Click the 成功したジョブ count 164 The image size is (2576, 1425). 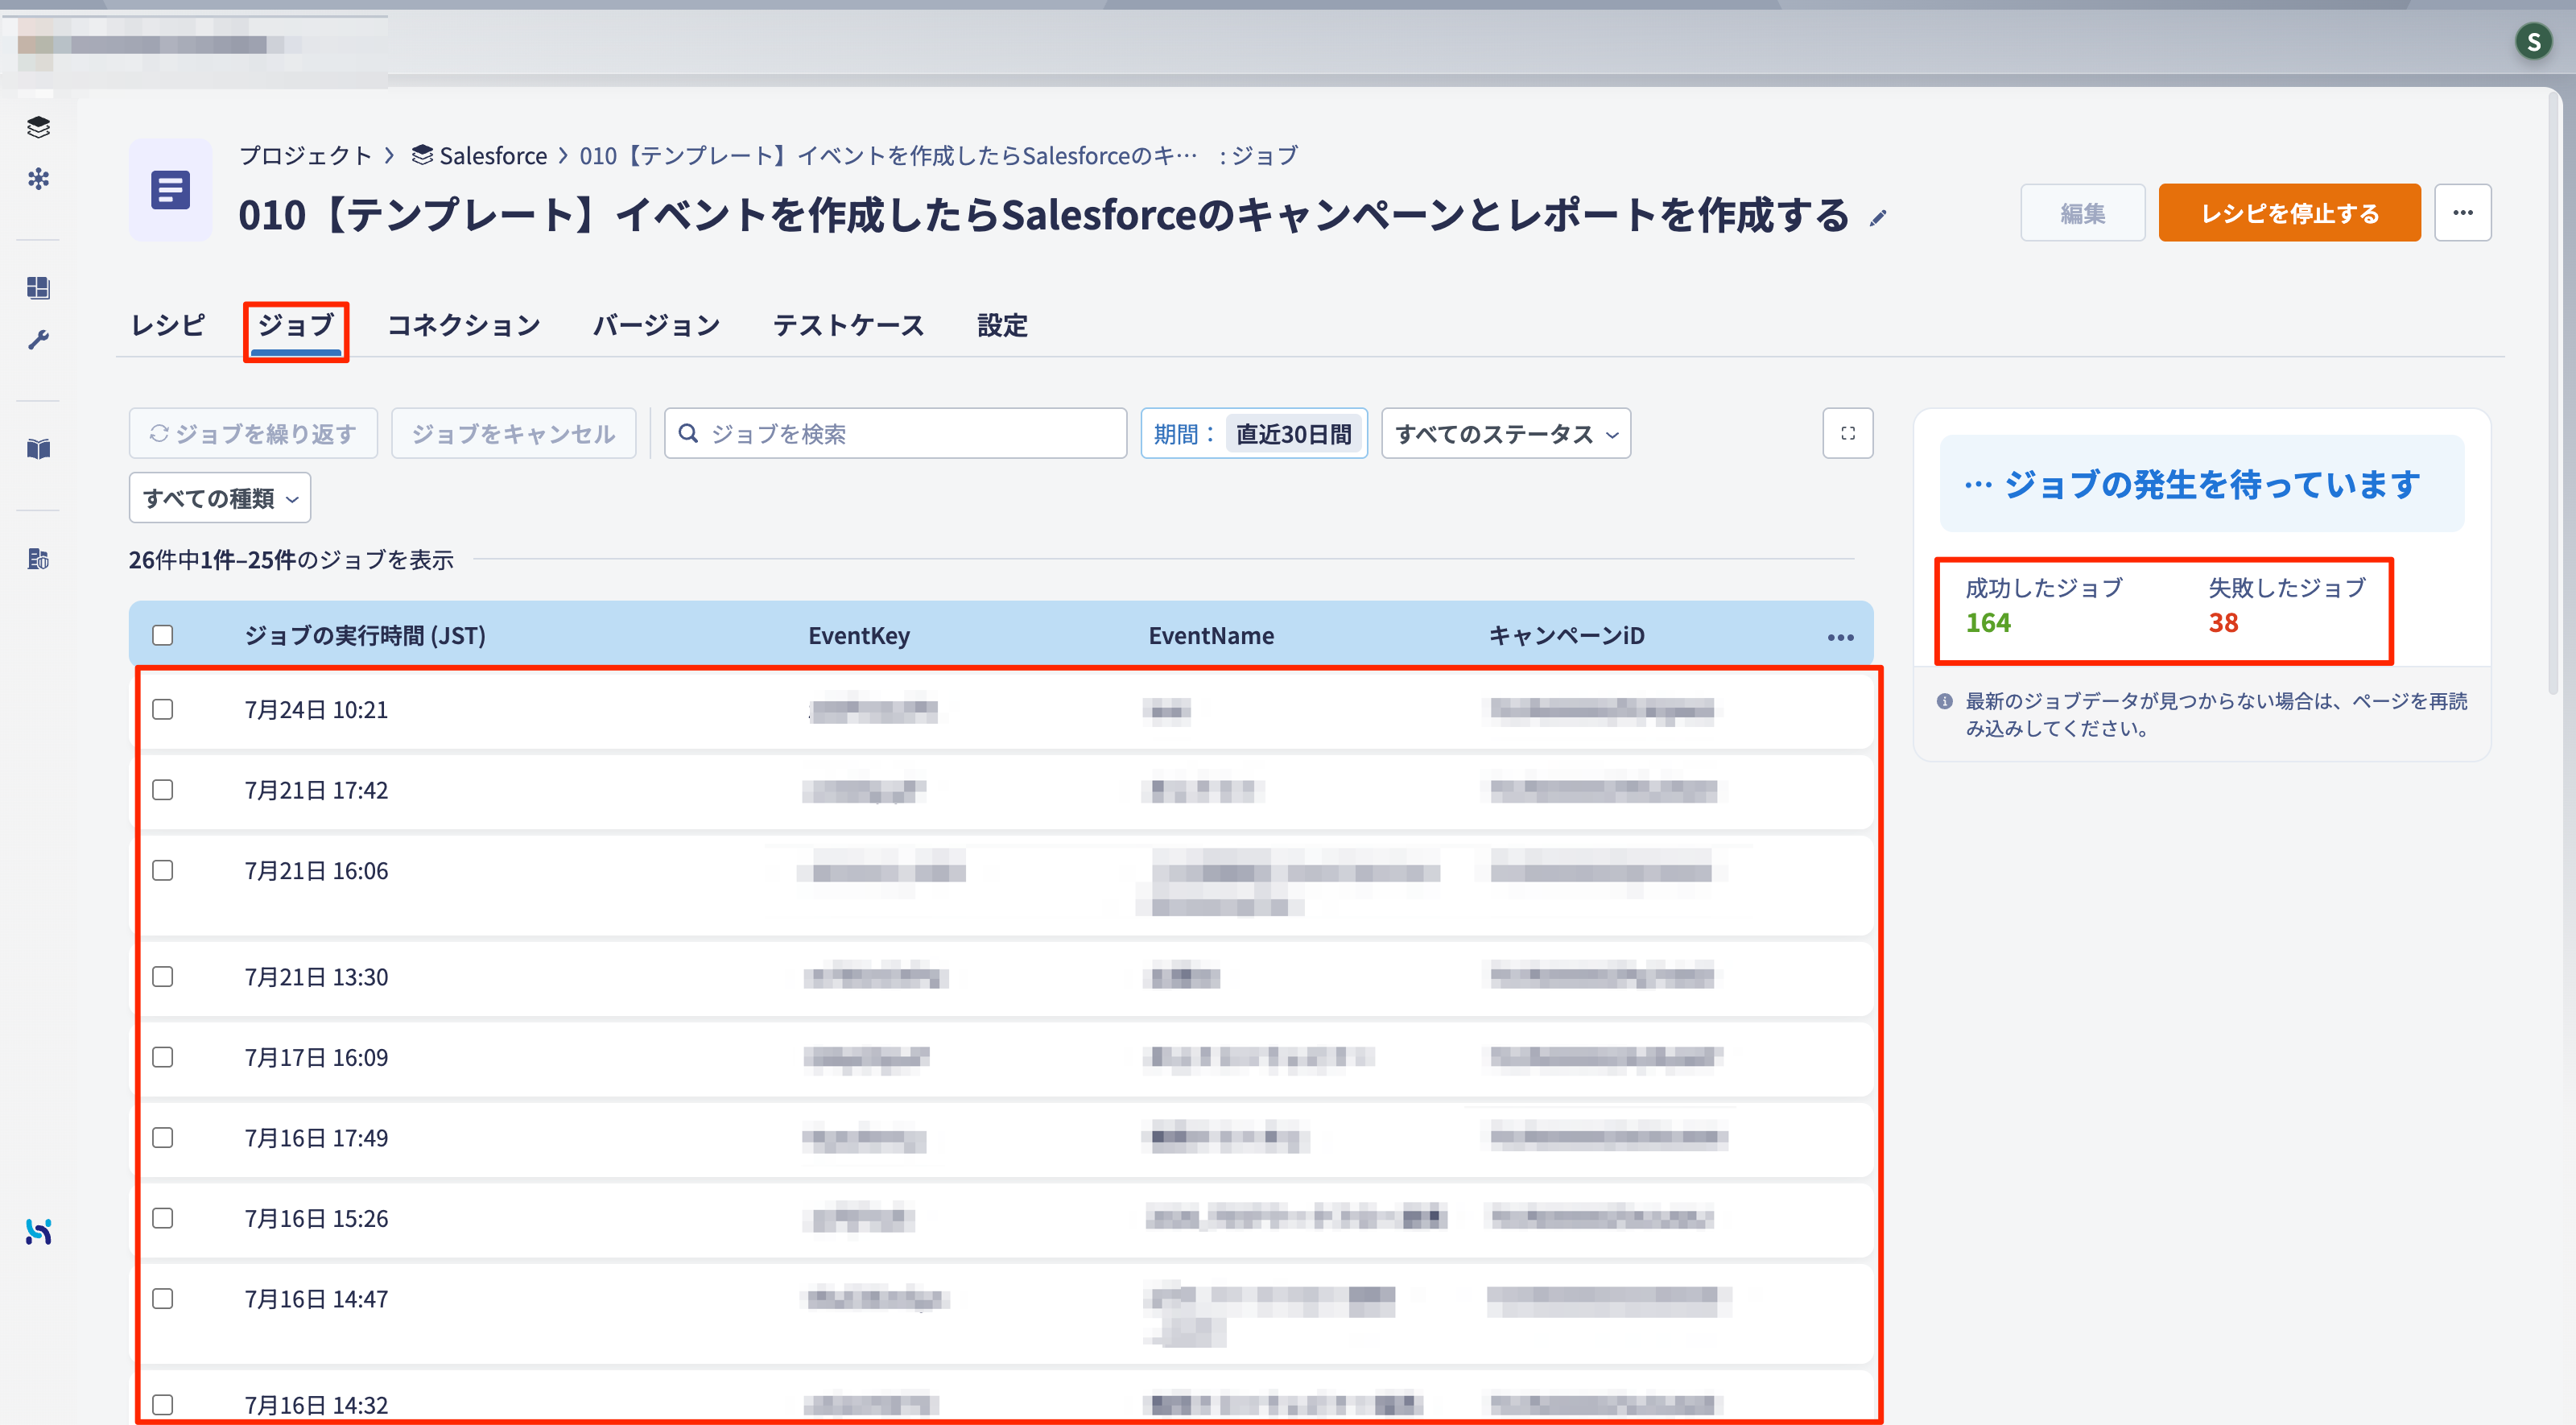click(1987, 623)
